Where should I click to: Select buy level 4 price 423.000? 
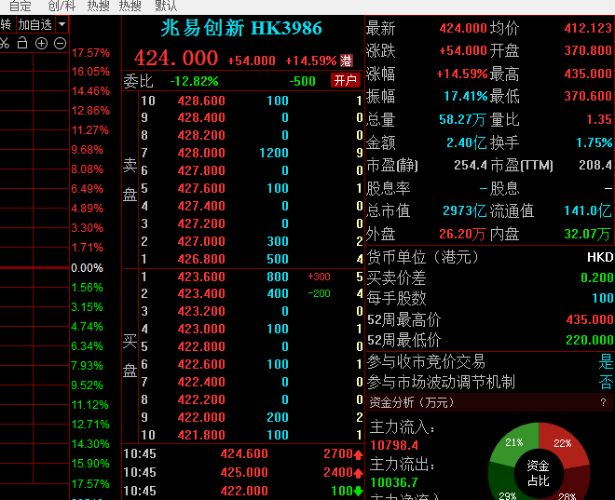click(201, 329)
